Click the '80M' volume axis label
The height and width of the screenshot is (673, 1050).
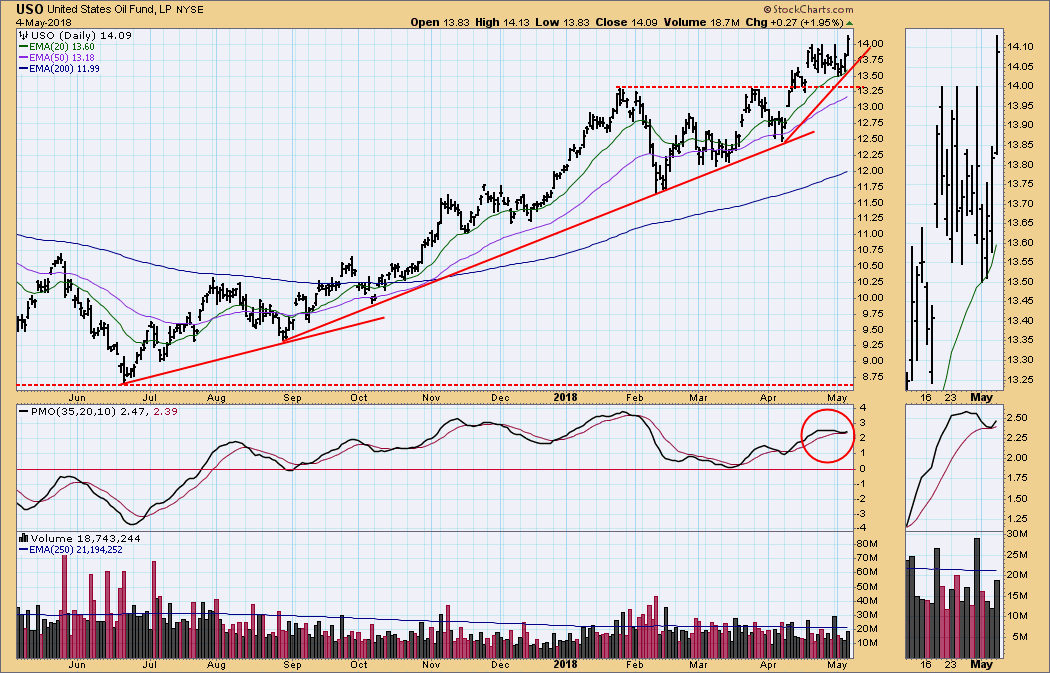click(x=869, y=544)
